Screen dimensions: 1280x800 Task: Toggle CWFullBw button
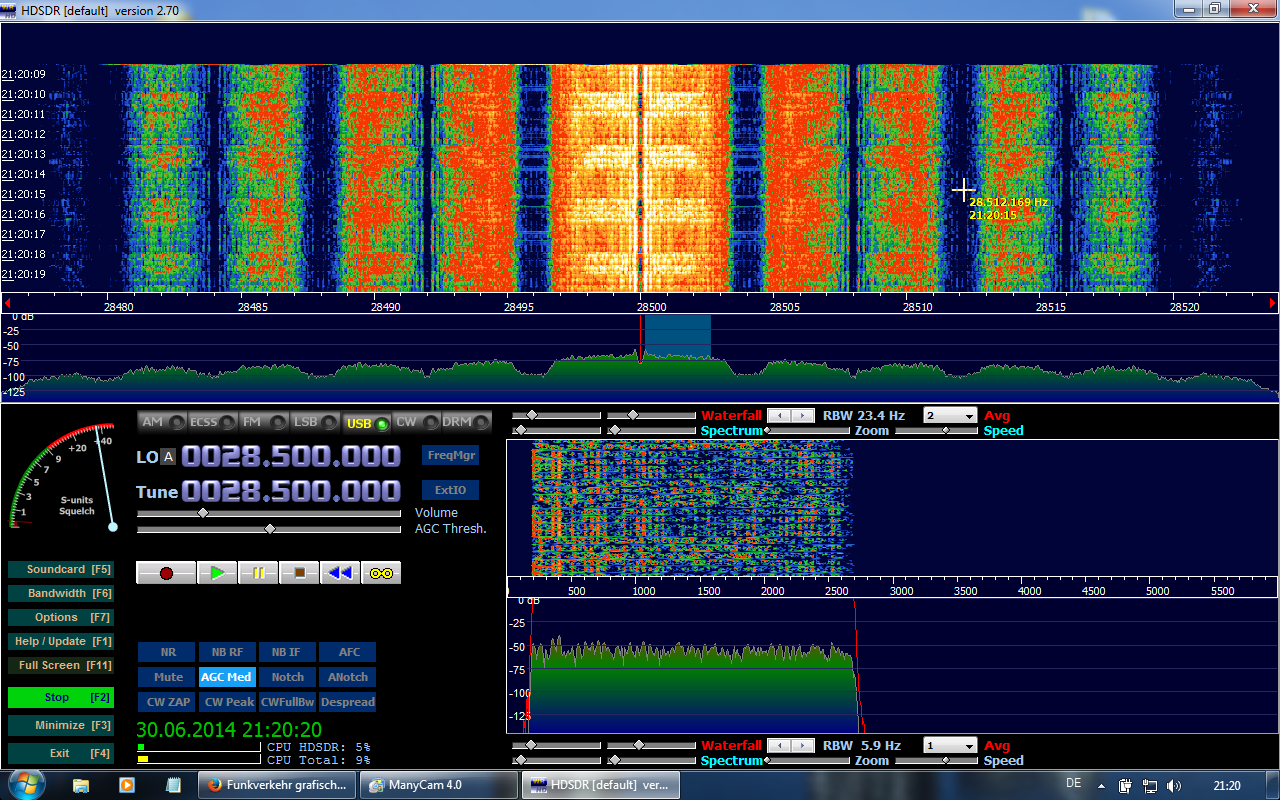(287, 702)
